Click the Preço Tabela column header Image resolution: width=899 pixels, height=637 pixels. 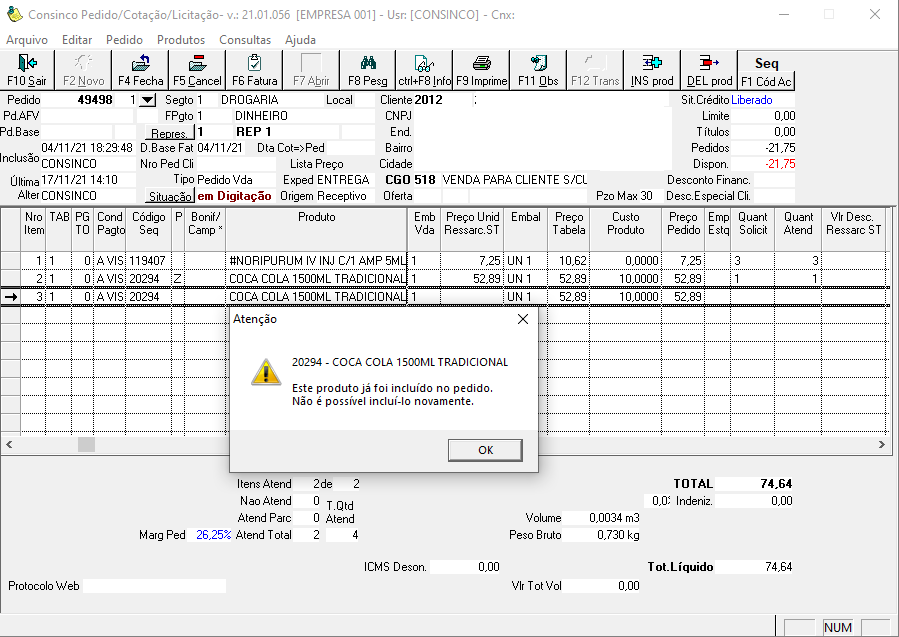(568, 229)
